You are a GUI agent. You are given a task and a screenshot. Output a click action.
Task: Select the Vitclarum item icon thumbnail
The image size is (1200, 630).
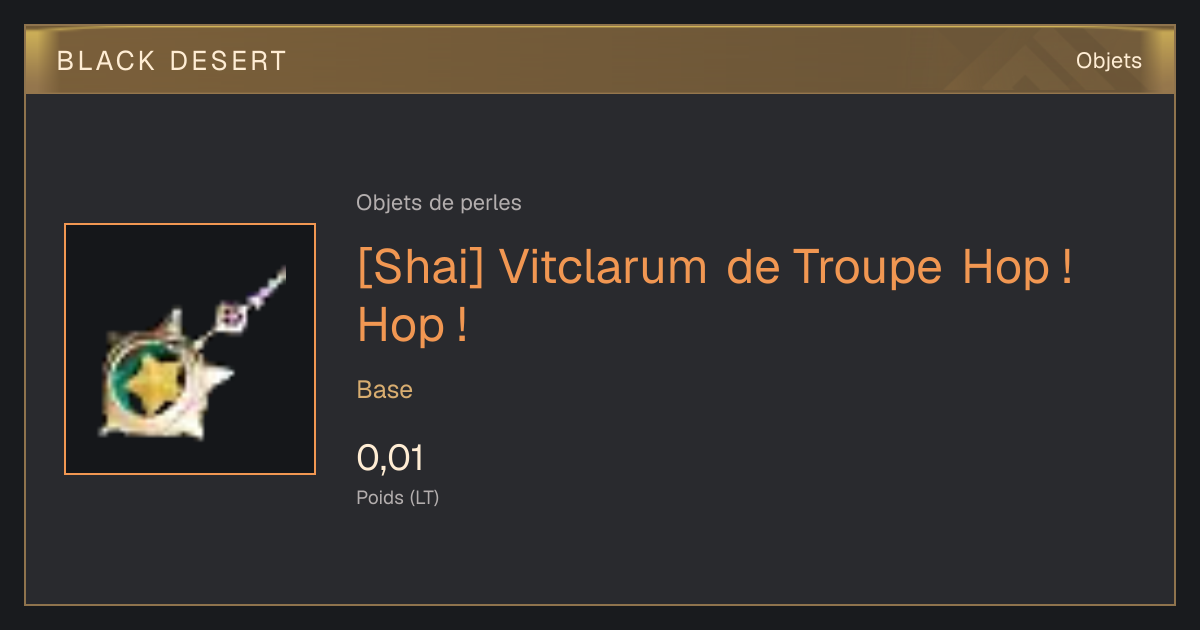190,349
